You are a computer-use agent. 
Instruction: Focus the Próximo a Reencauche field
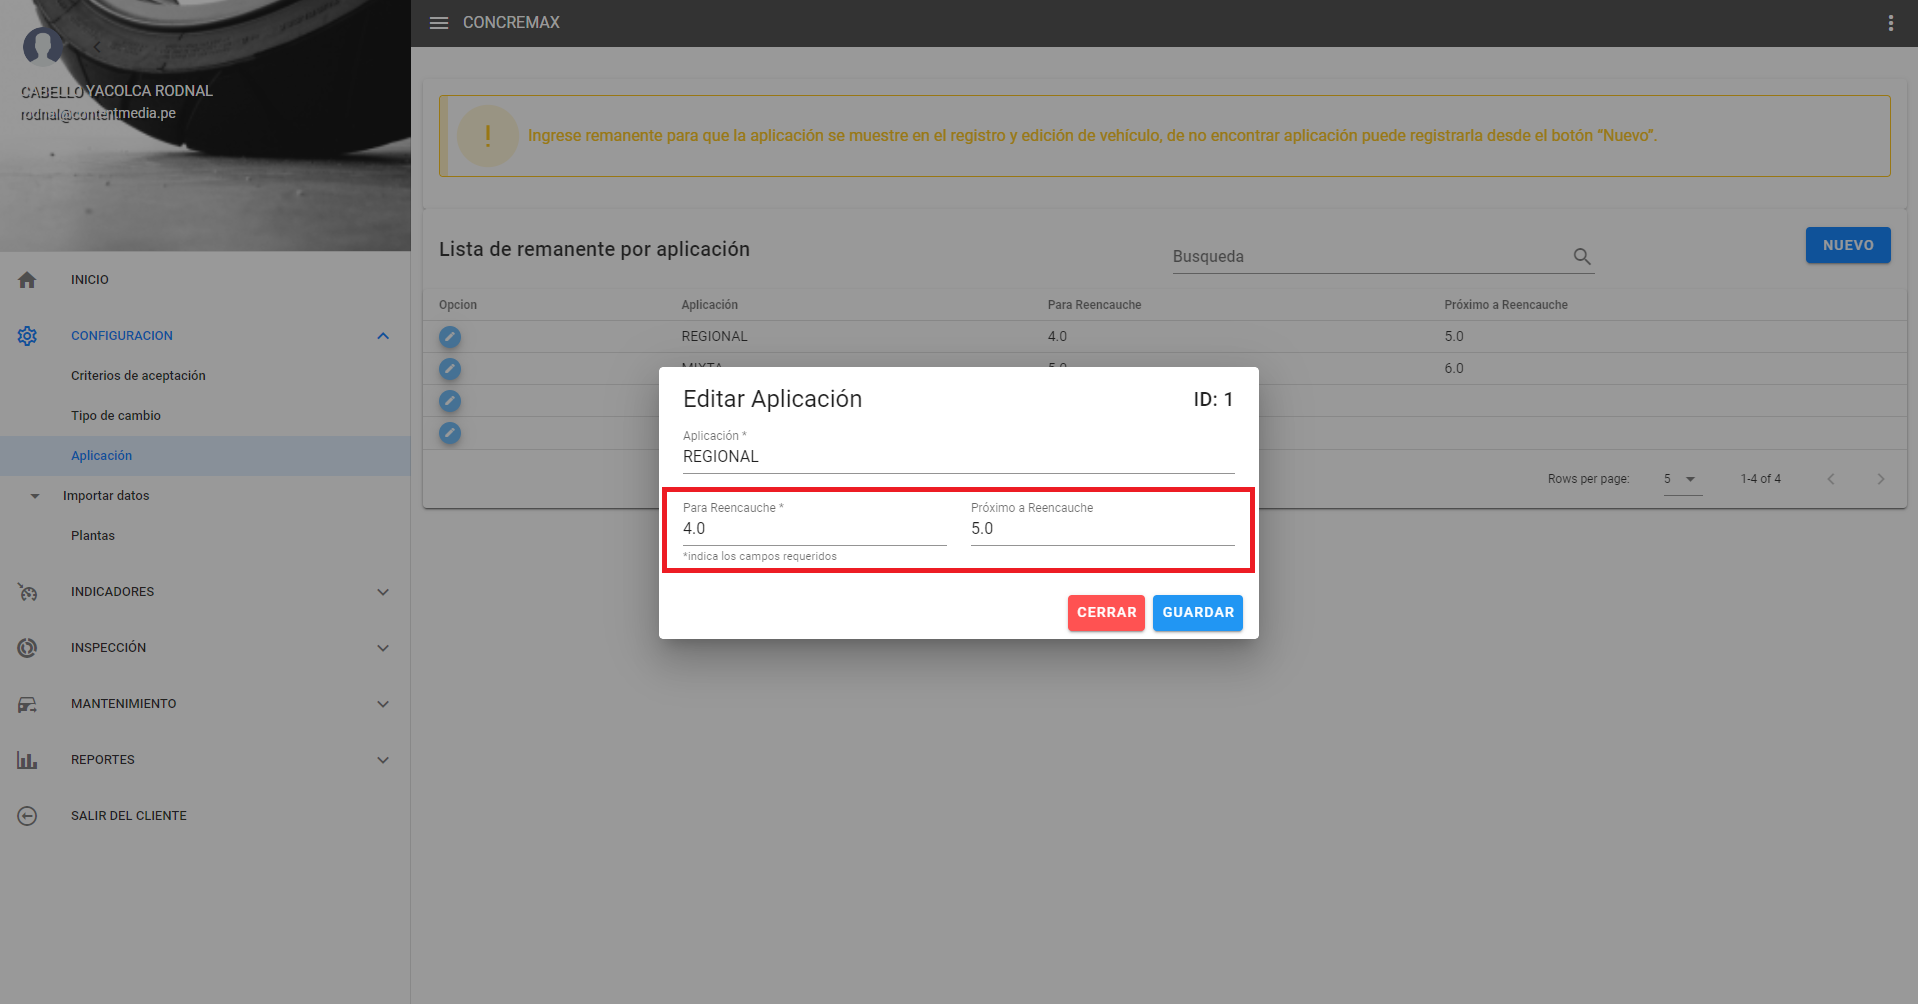pyautogui.click(x=1101, y=529)
